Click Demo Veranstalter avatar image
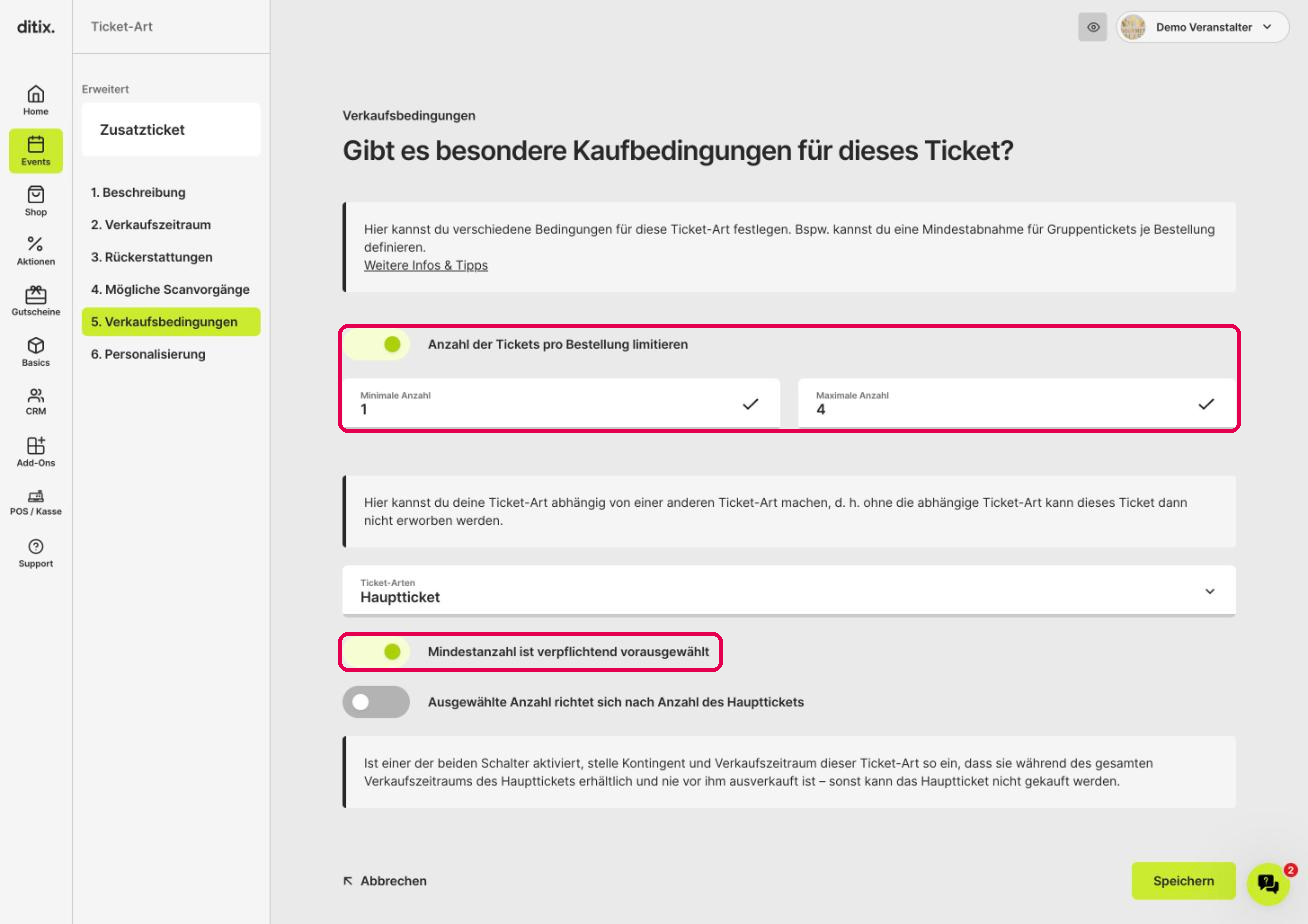1308x924 pixels. tap(1133, 27)
